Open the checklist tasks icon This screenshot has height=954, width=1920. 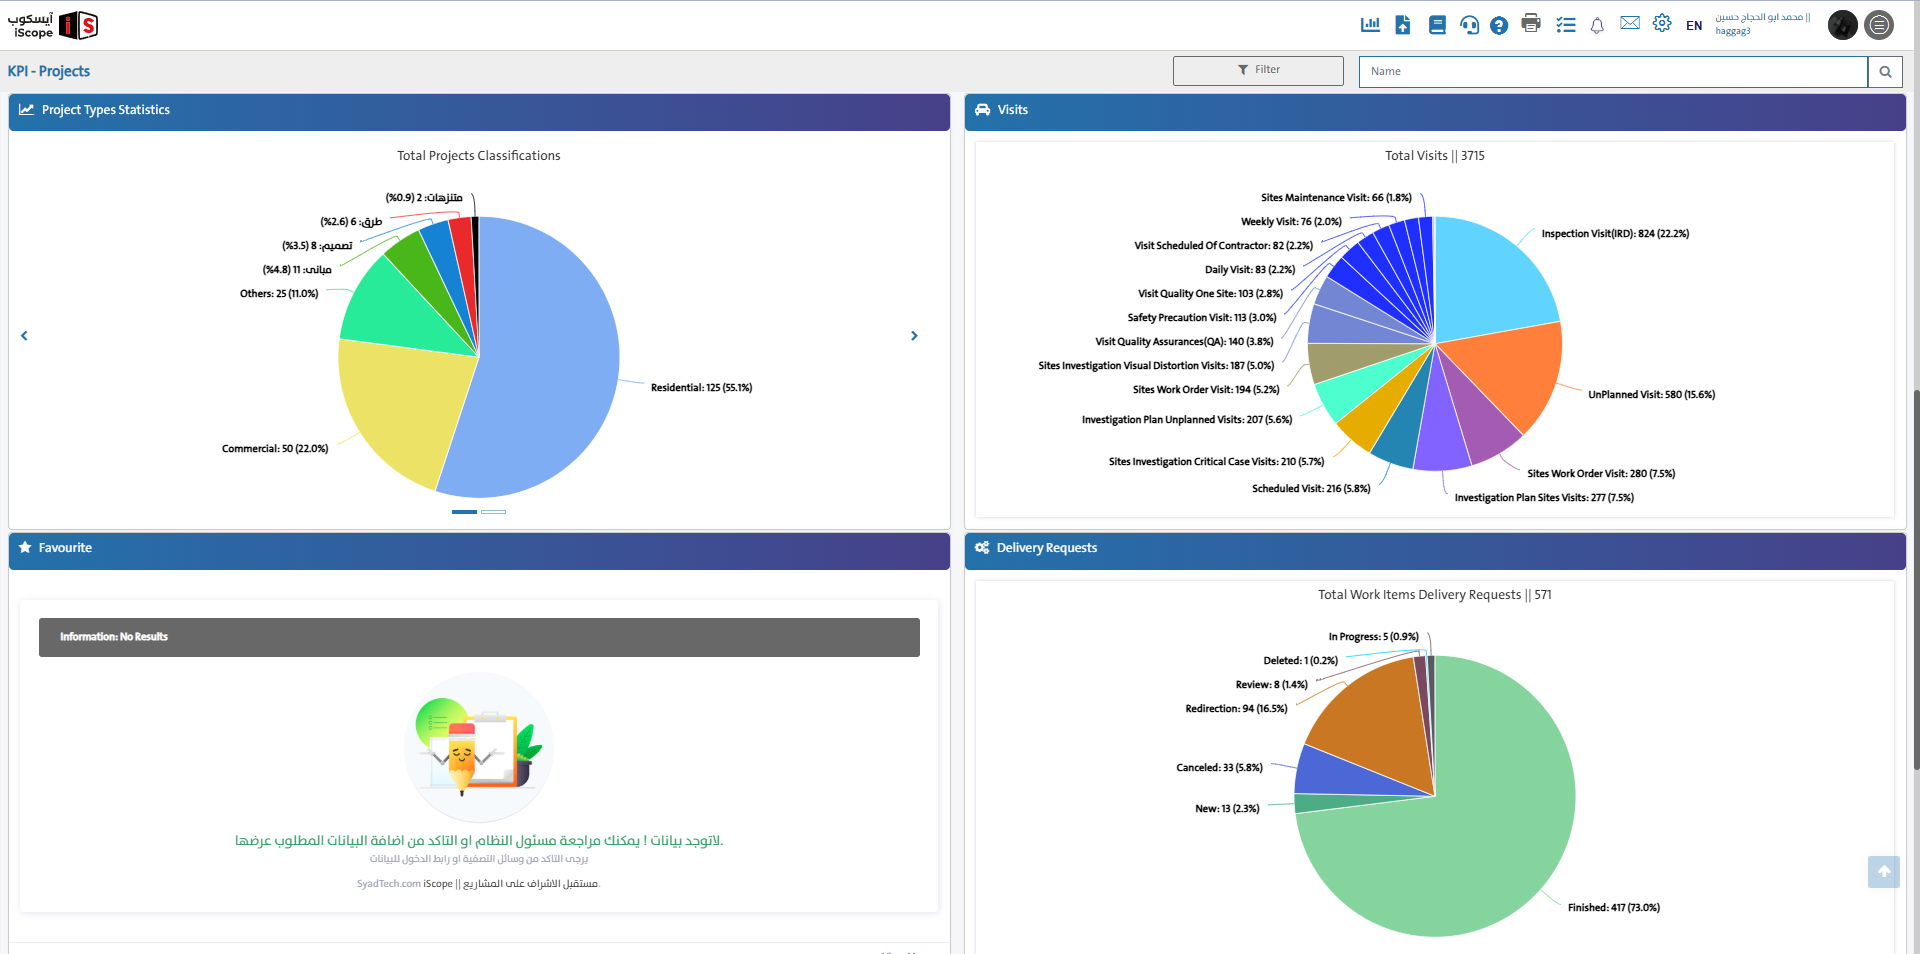(1566, 25)
